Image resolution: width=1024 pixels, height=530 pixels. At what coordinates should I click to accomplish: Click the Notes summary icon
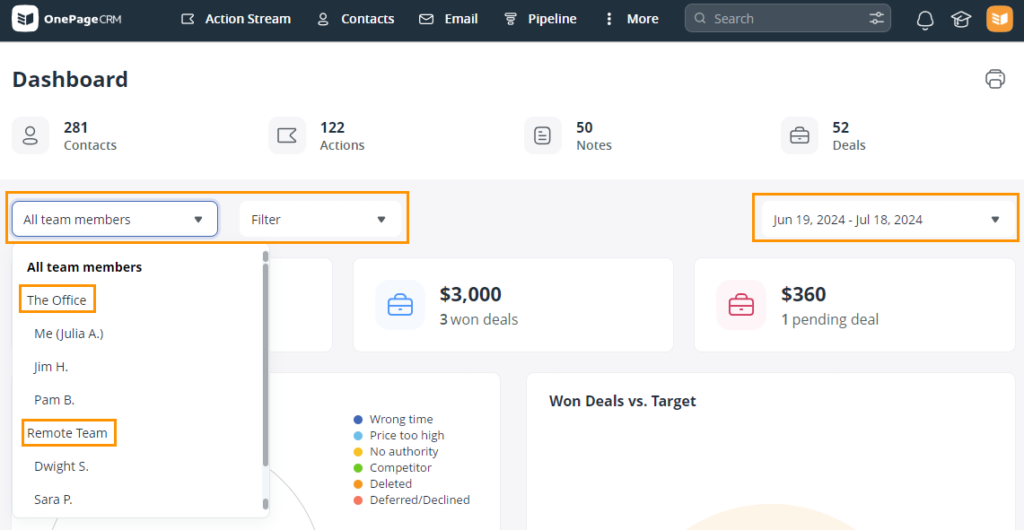543,136
